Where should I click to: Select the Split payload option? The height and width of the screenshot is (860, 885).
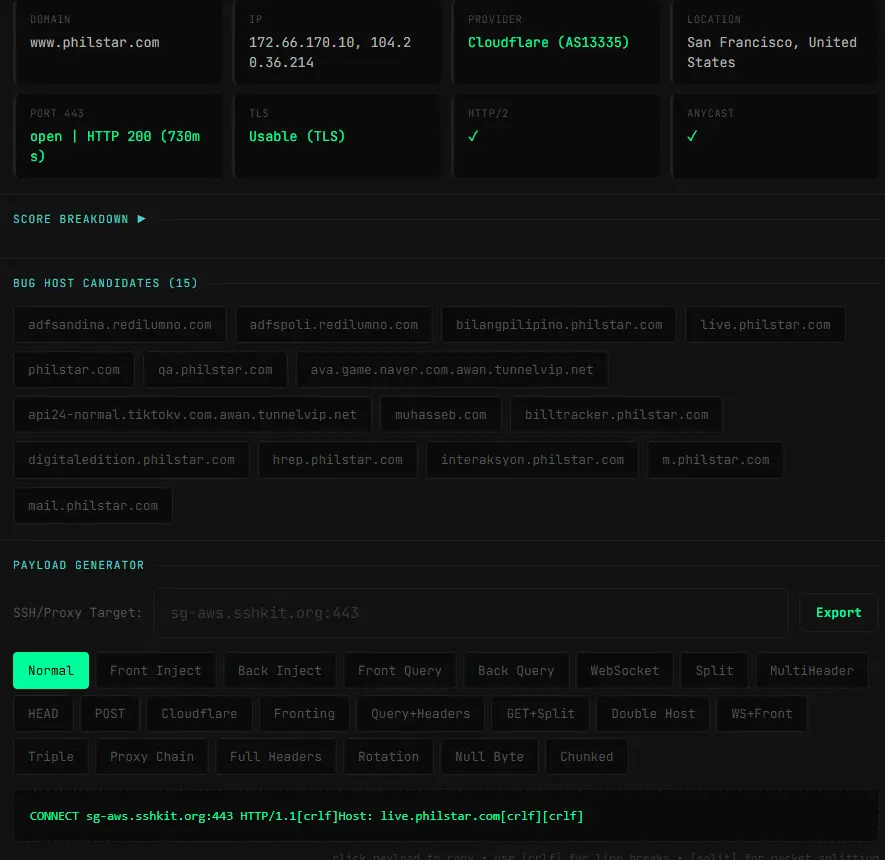715,670
